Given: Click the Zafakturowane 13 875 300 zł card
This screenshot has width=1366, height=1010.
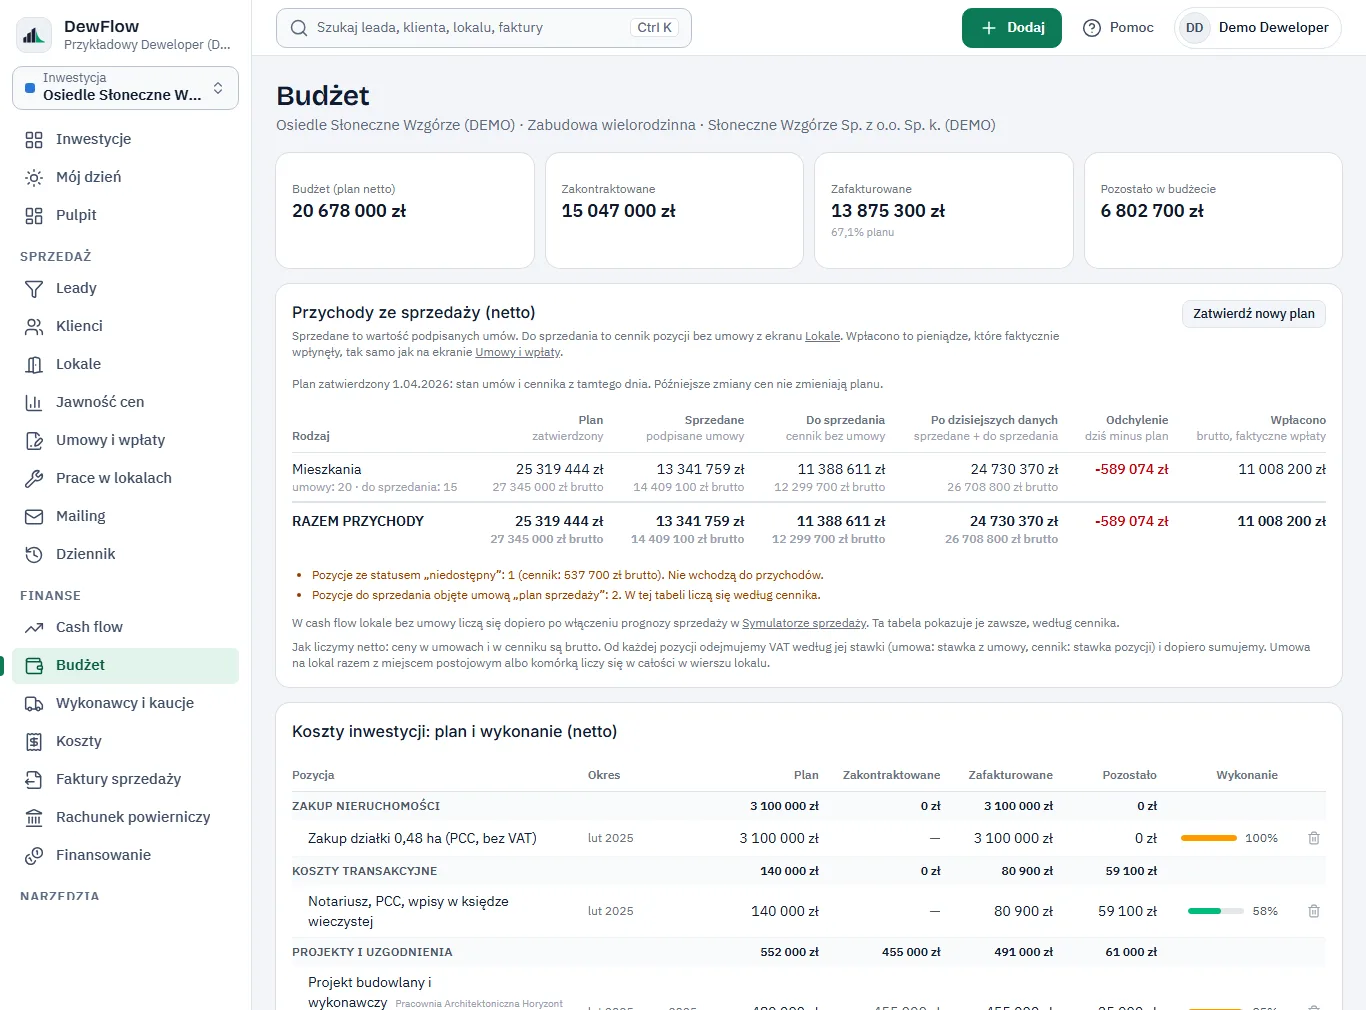Looking at the screenshot, I should (x=944, y=210).
